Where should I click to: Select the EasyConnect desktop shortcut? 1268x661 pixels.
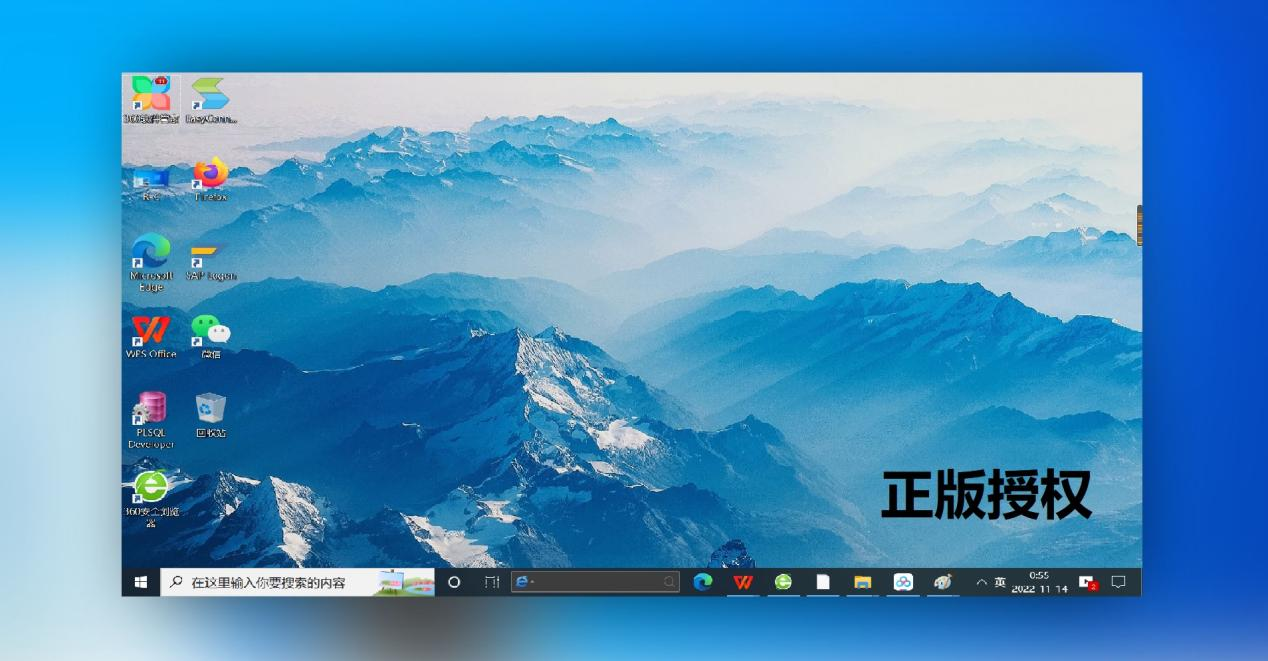pos(210,96)
